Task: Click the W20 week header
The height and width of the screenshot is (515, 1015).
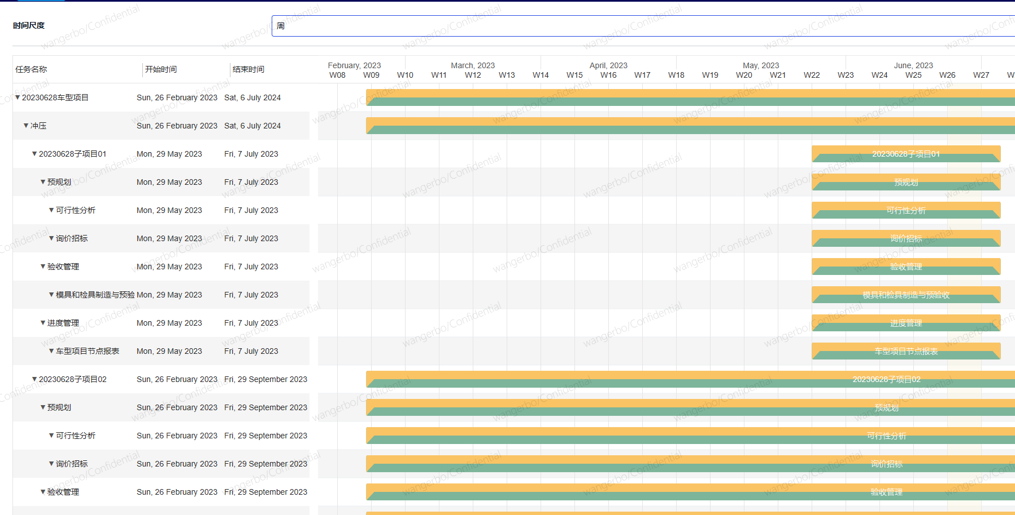Action: pos(744,75)
